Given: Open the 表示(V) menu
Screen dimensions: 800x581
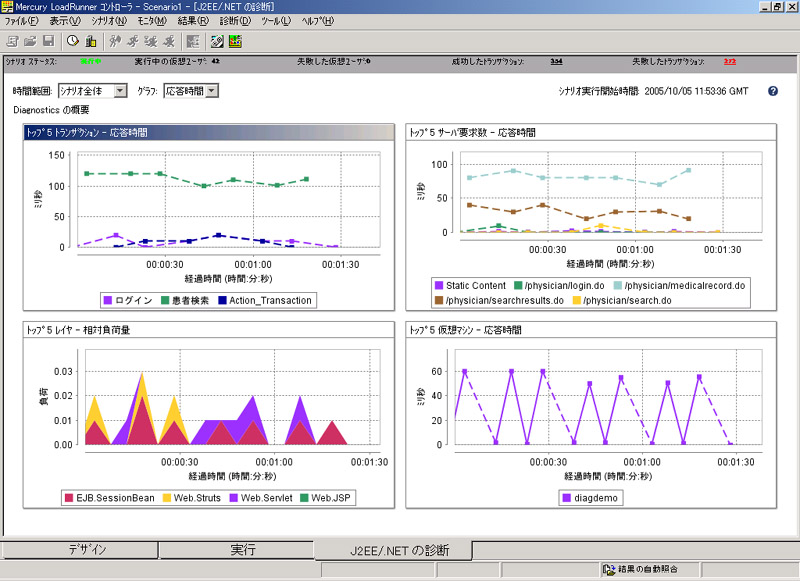Looking at the screenshot, I should tap(65, 21).
